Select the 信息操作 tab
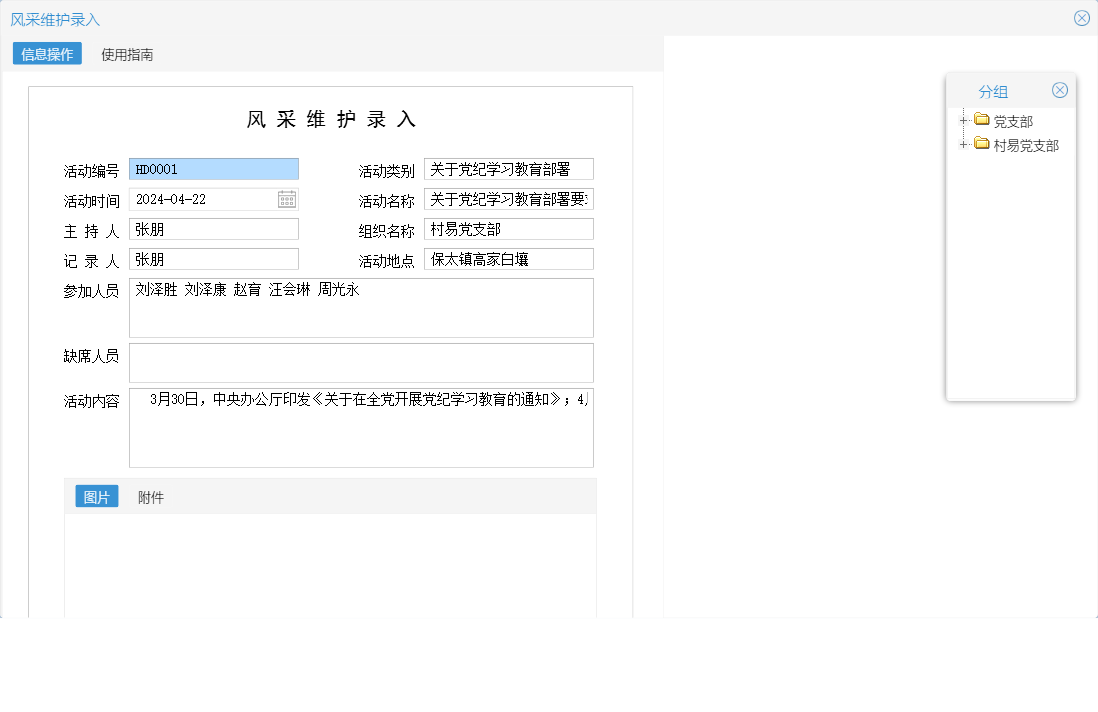This screenshot has width=1098, height=712. coord(46,55)
